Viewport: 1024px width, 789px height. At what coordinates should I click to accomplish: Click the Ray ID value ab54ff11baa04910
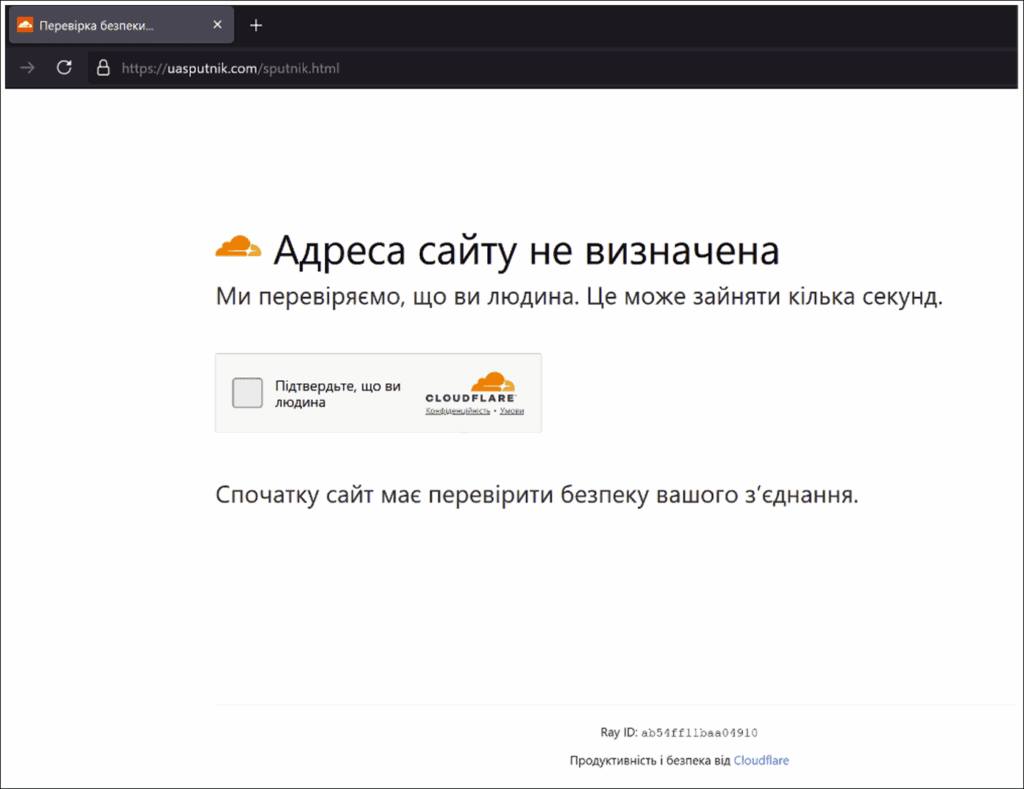(x=699, y=733)
